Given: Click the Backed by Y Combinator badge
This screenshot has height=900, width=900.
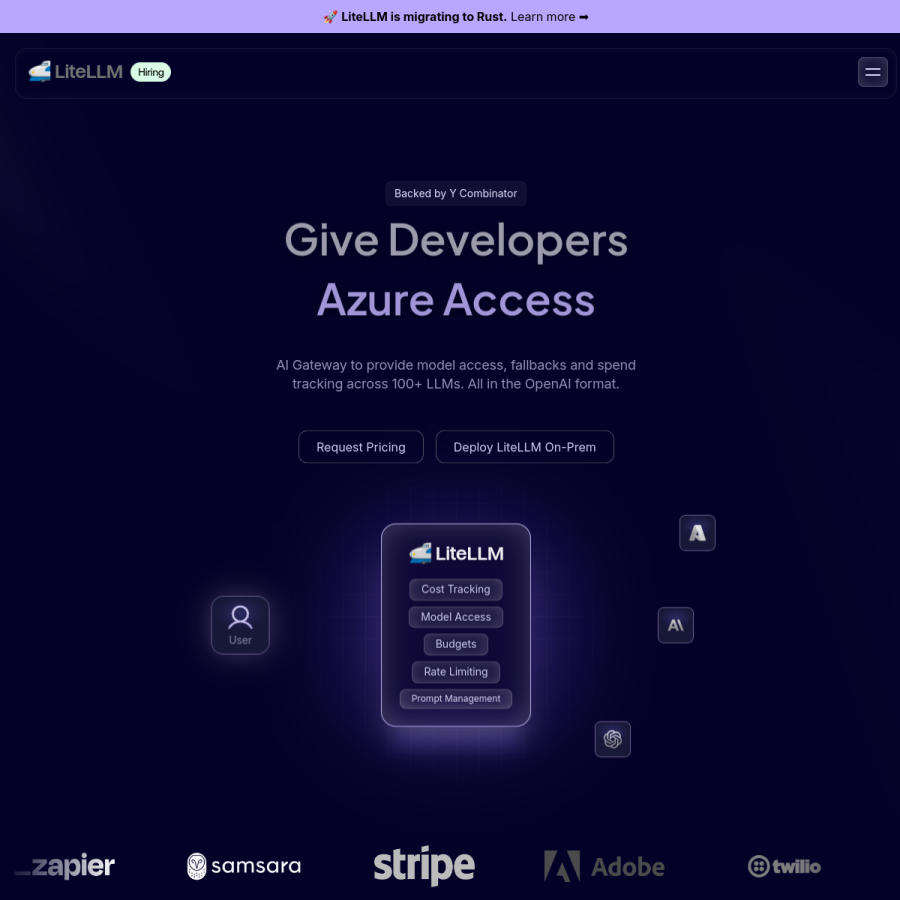Looking at the screenshot, I should (455, 193).
